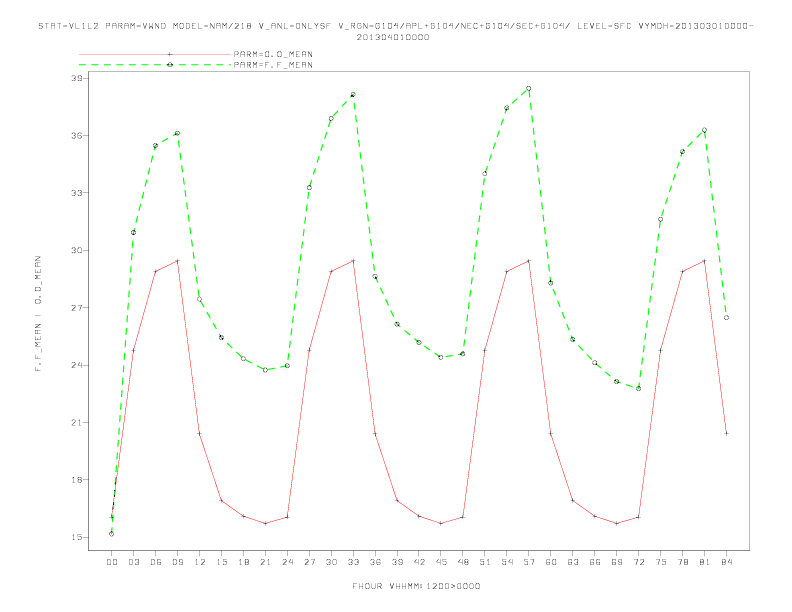Click x-axis tick label 39
The height and width of the screenshot is (612, 792).
click(397, 562)
